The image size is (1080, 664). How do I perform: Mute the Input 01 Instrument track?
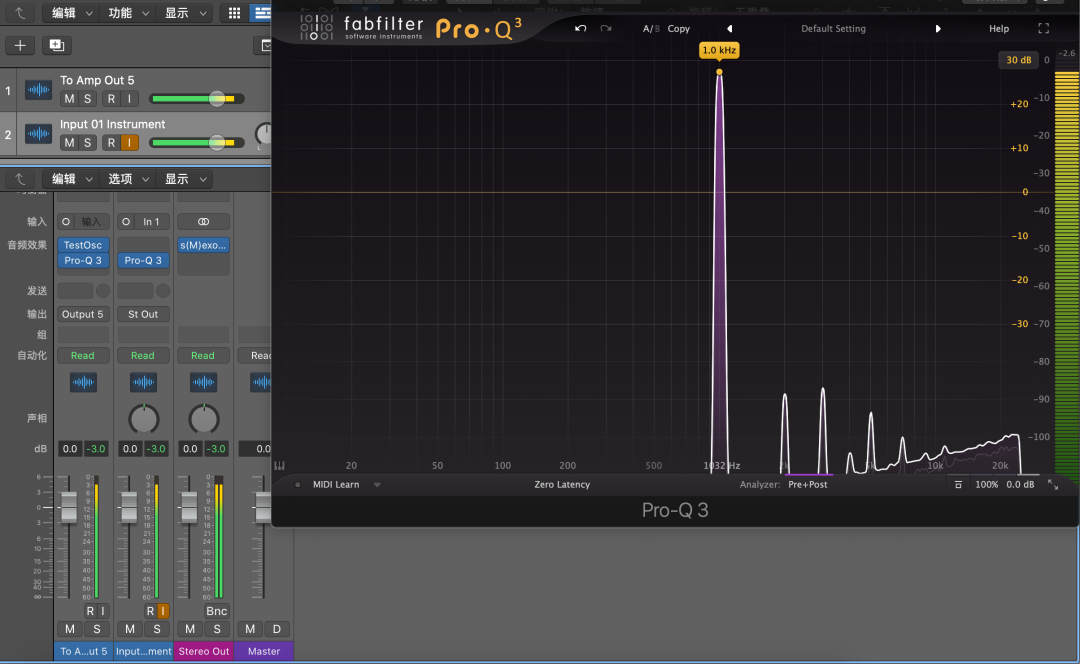(69, 143)
